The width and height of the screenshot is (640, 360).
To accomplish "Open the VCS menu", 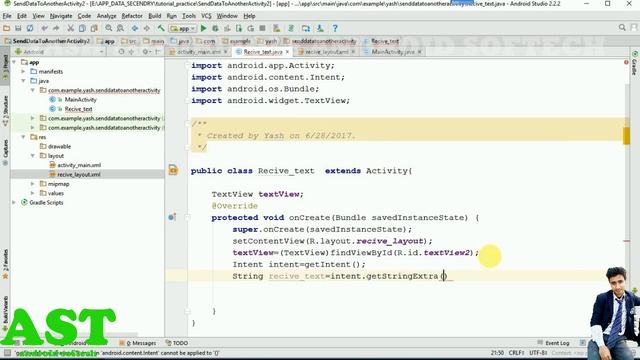I will (x=207, y=16).
